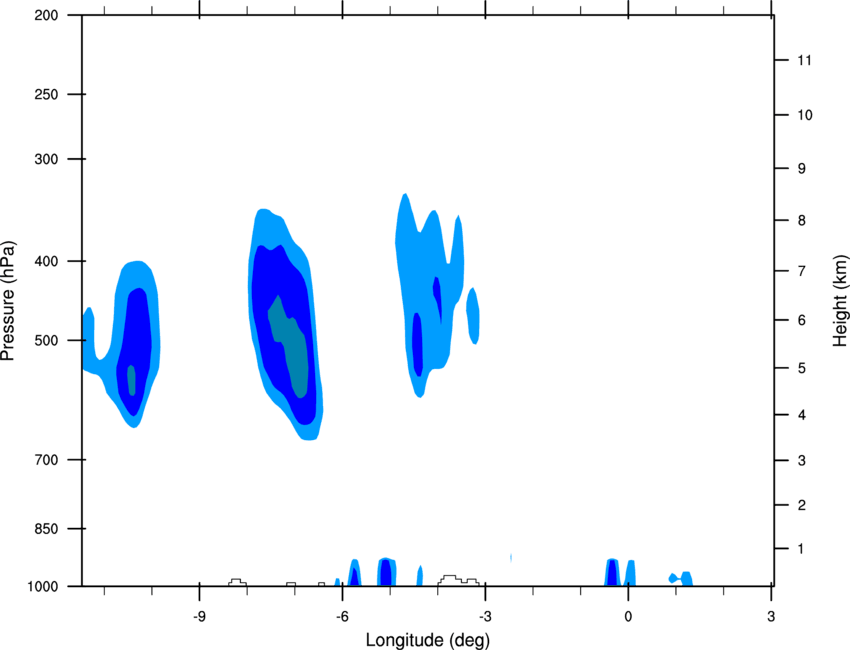Click the "Longitude (deg)" axis title
This screenshot has height=650, width=850.
[x=428, y=640]
